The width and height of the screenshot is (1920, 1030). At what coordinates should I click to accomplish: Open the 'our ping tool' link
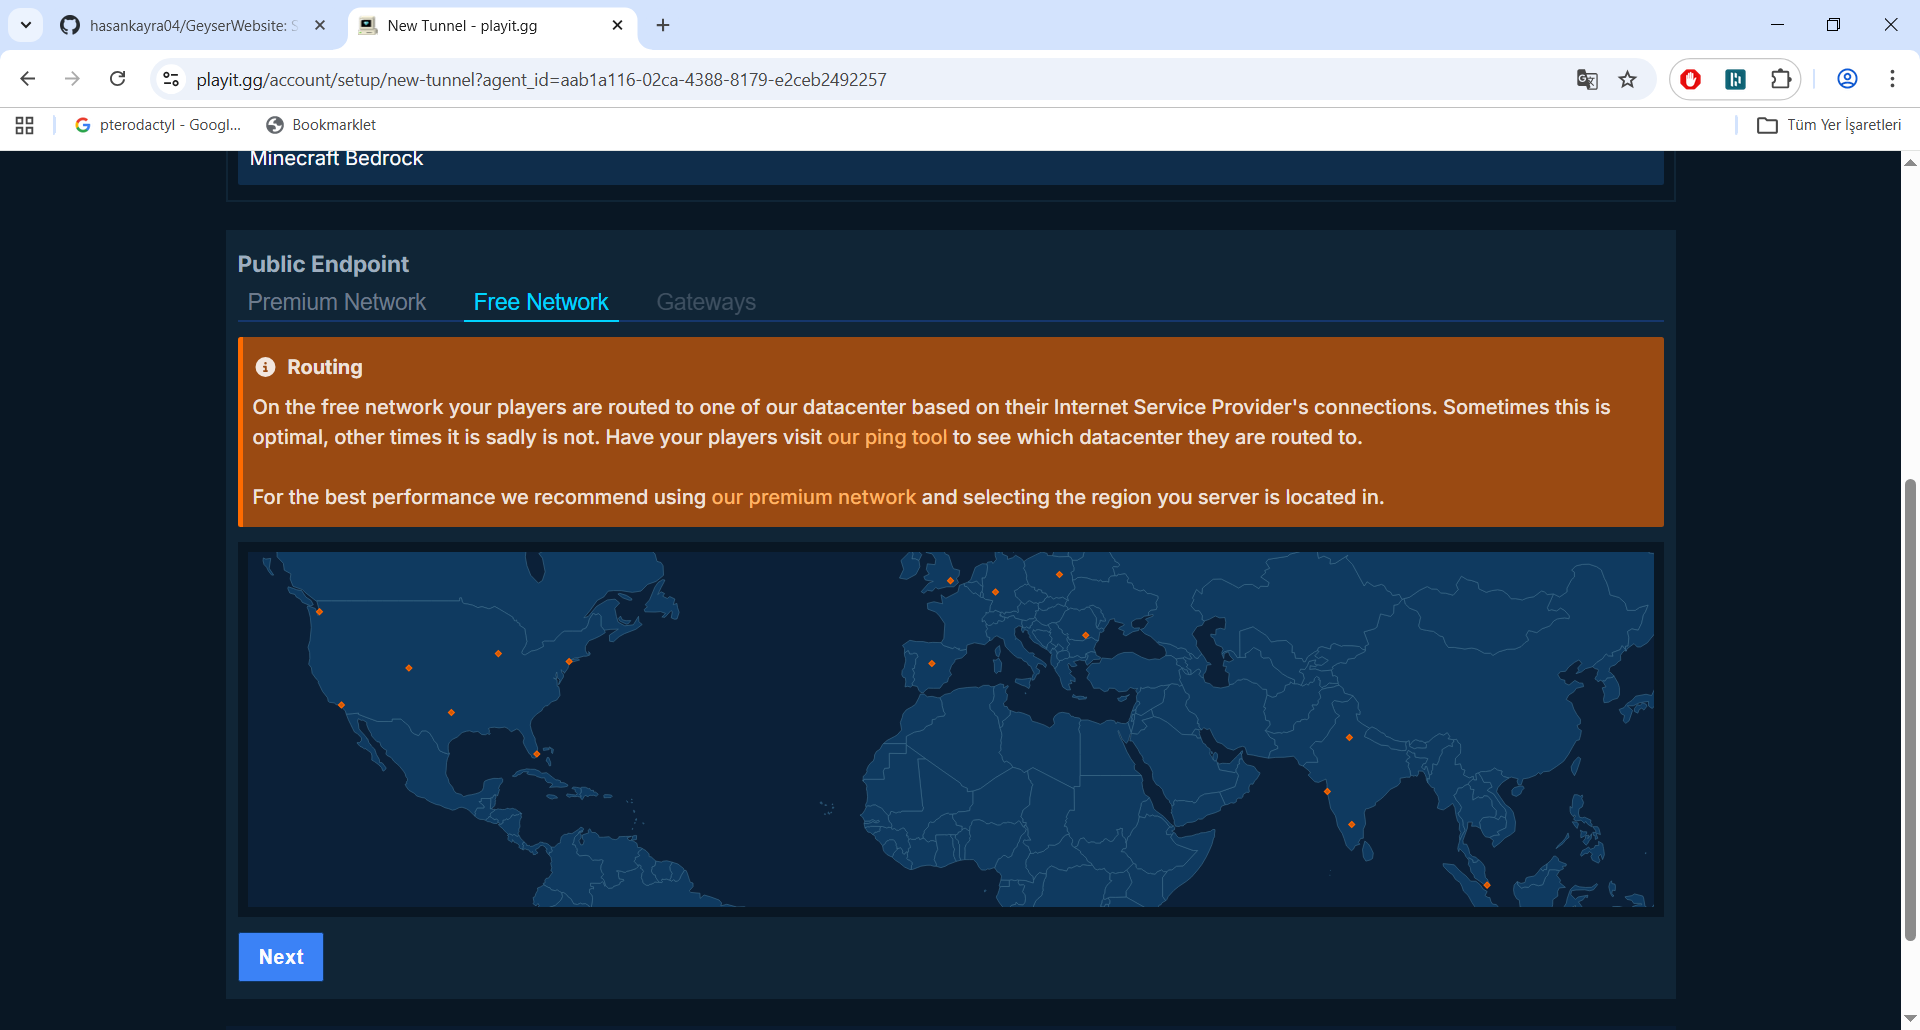(x=887, y=437)
